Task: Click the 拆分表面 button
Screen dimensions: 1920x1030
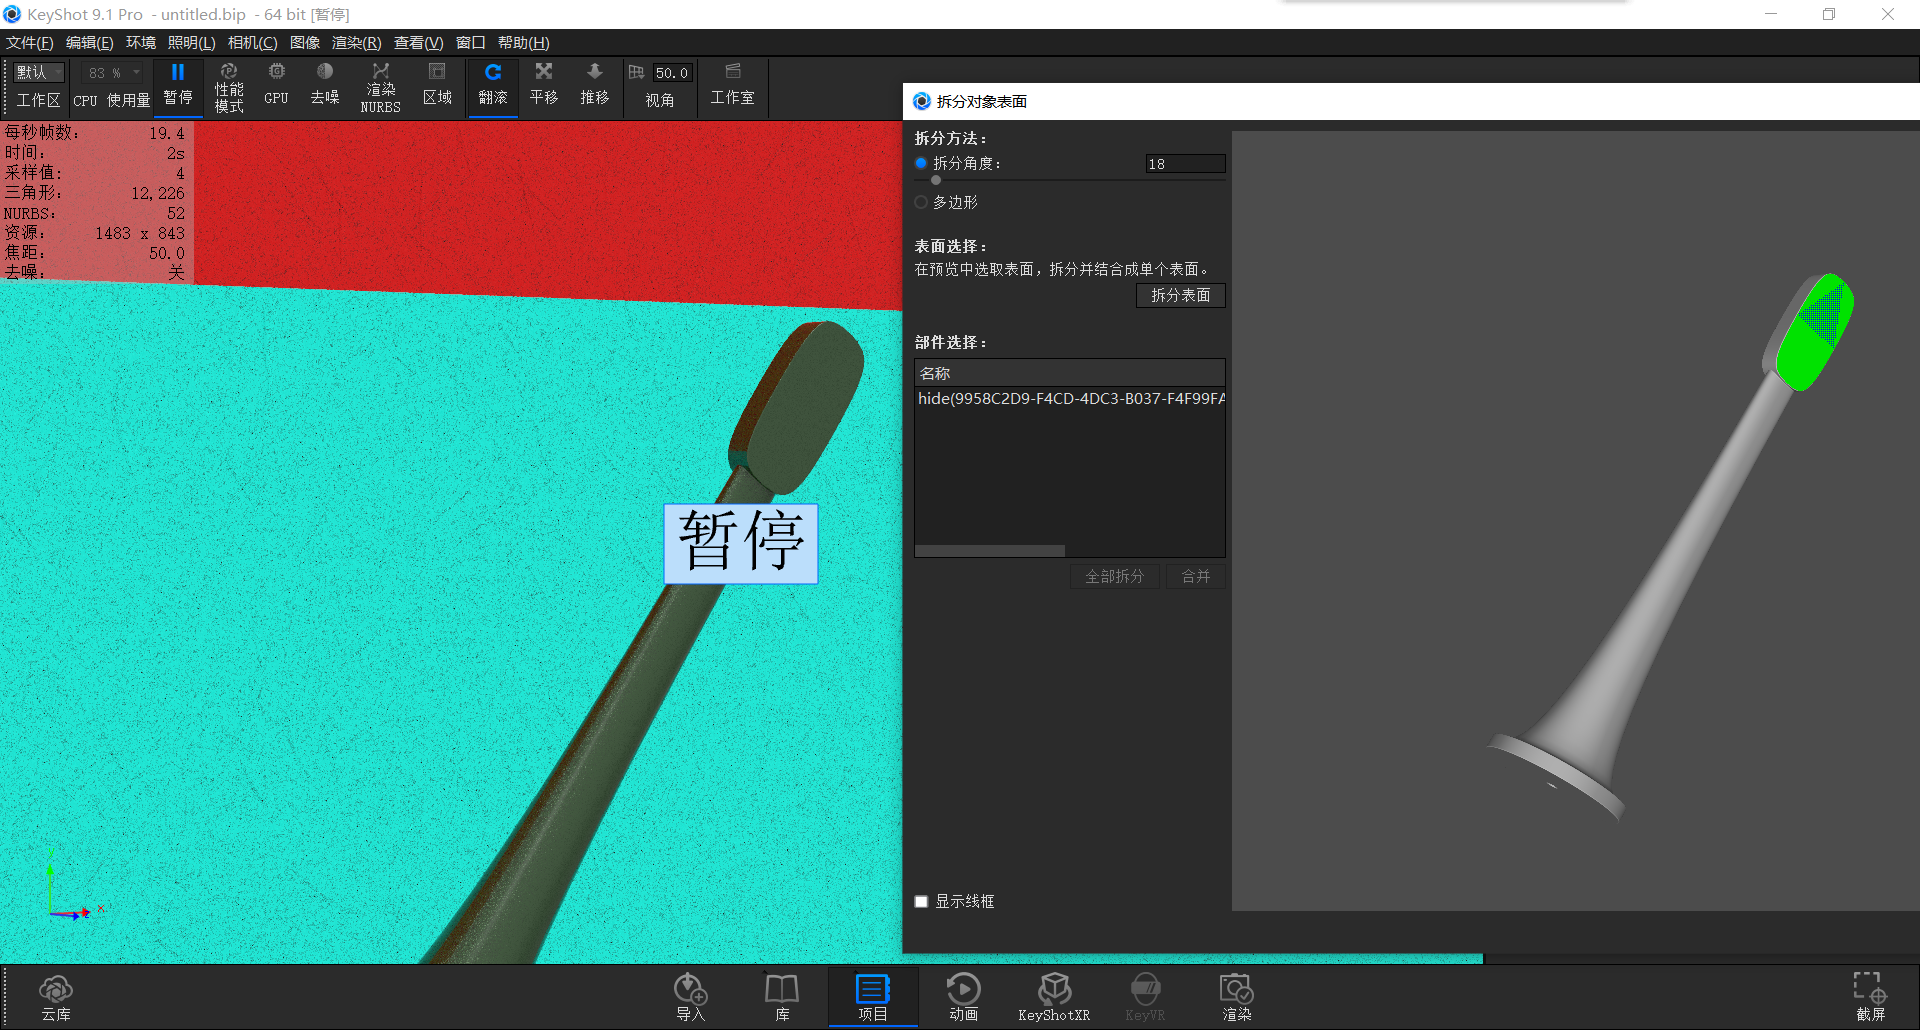Action: coord(1180,295)
